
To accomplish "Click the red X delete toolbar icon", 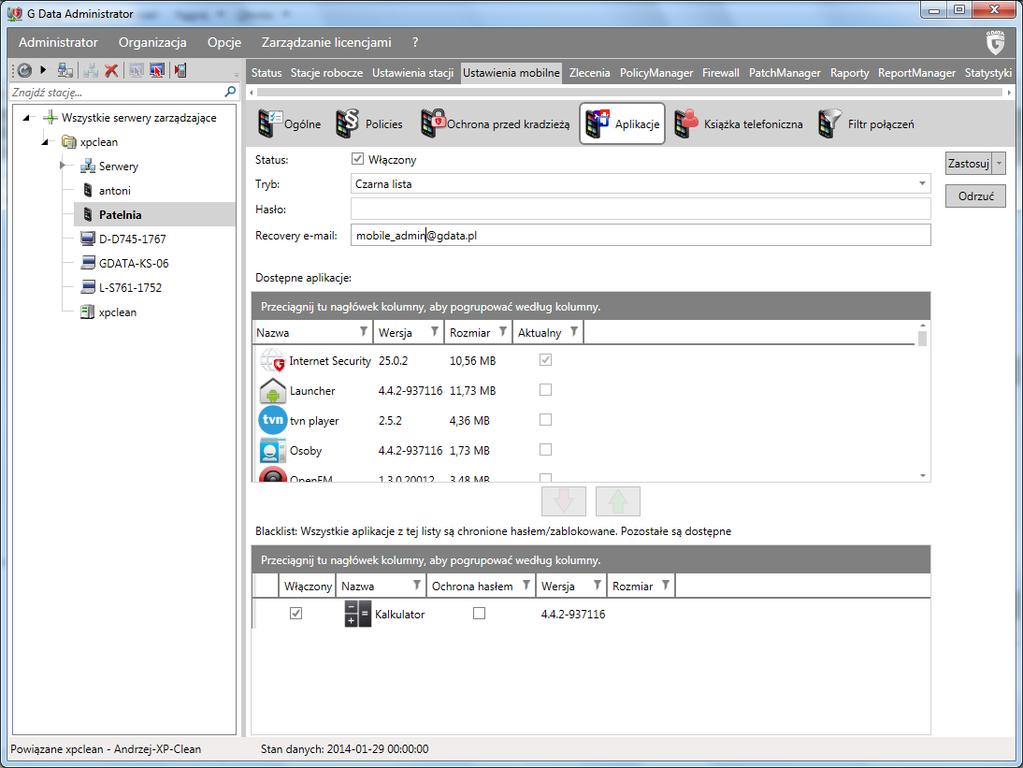I will 112,70.
